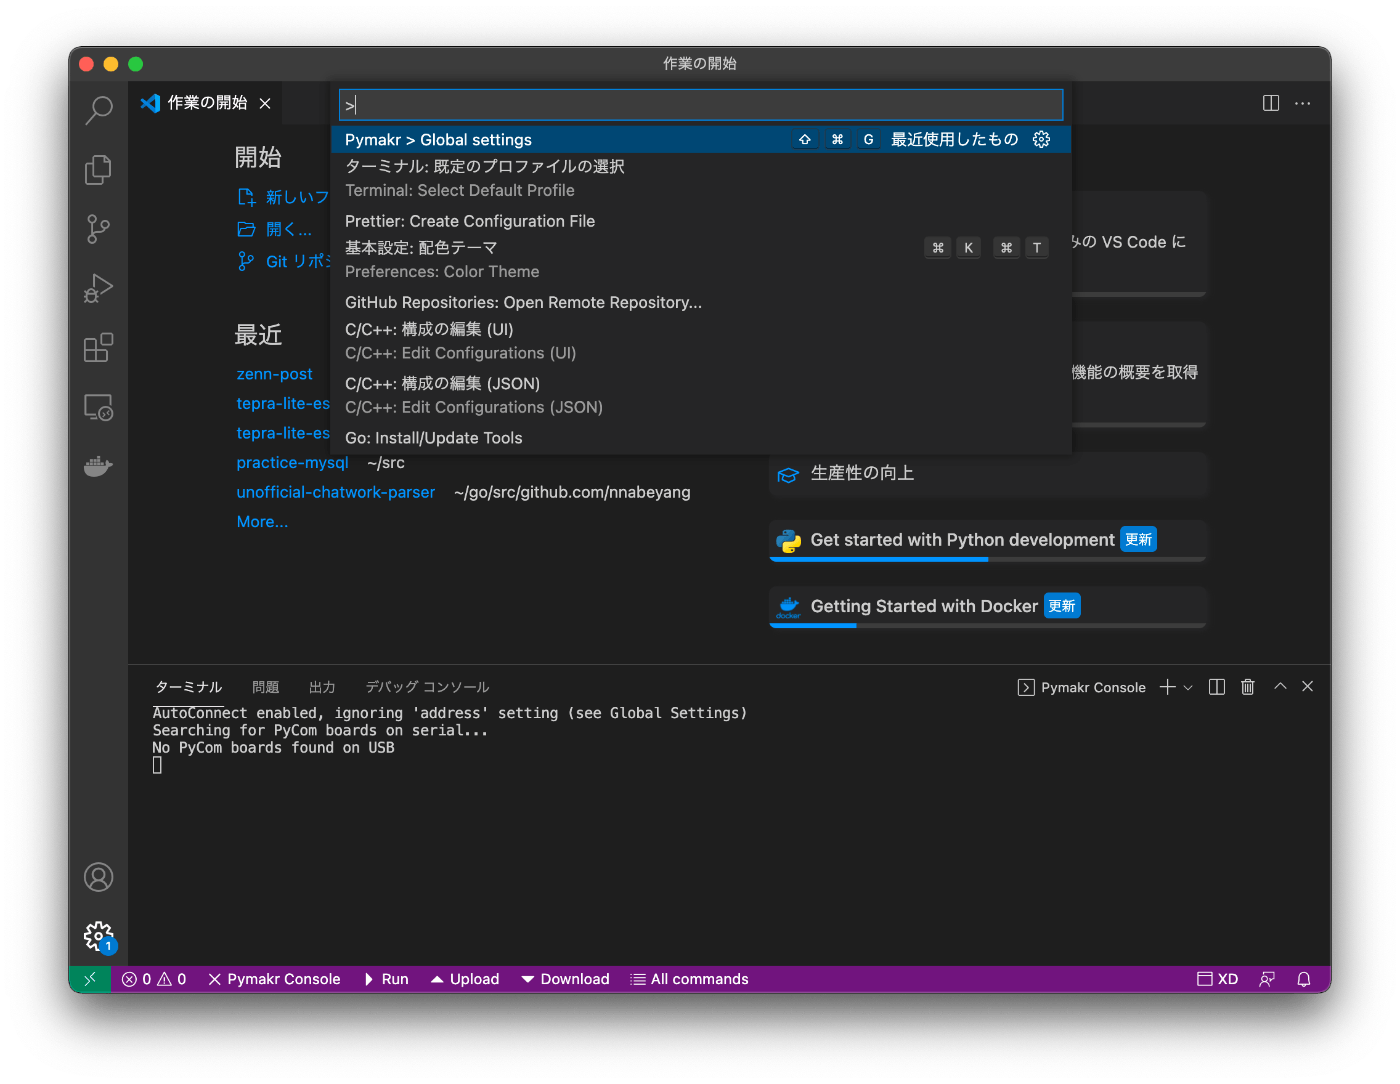Focus the command palette input field
1400x1084 pixels.
coord(701,104)
